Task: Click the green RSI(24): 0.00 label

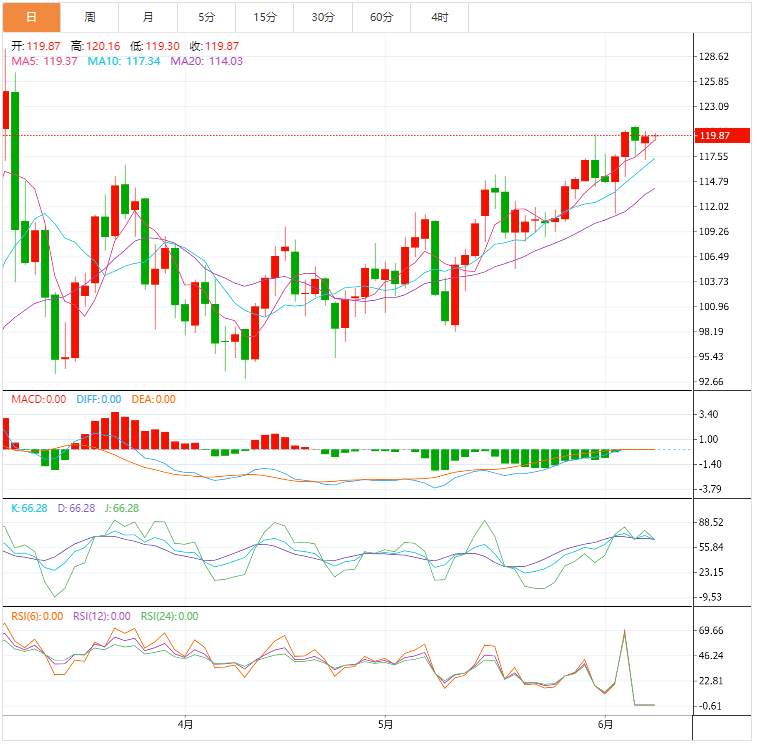Action: coord(169,616)
